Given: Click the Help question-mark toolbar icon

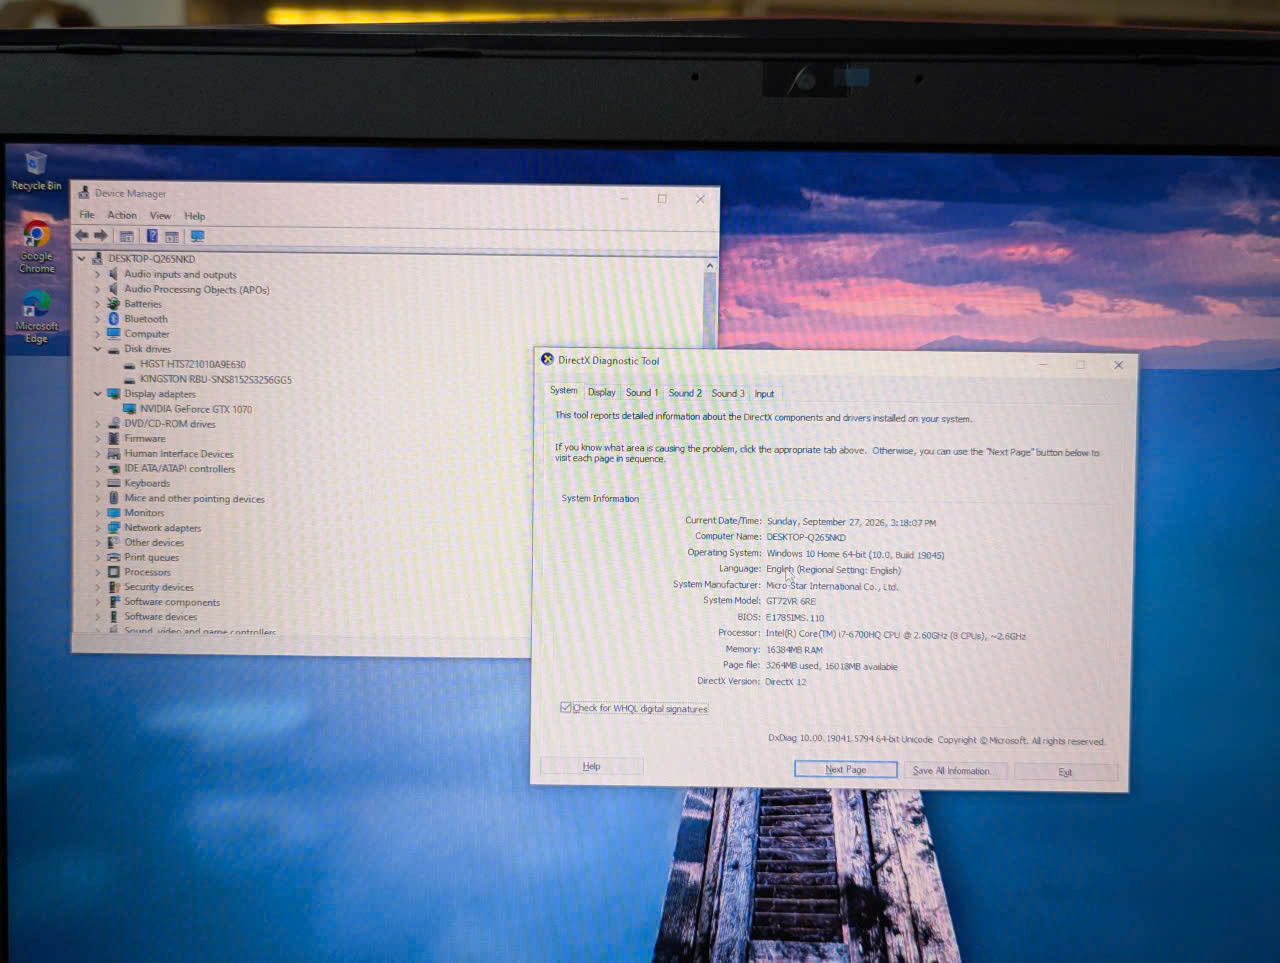Looking at the screenshot, I should (x=152, y=236).
